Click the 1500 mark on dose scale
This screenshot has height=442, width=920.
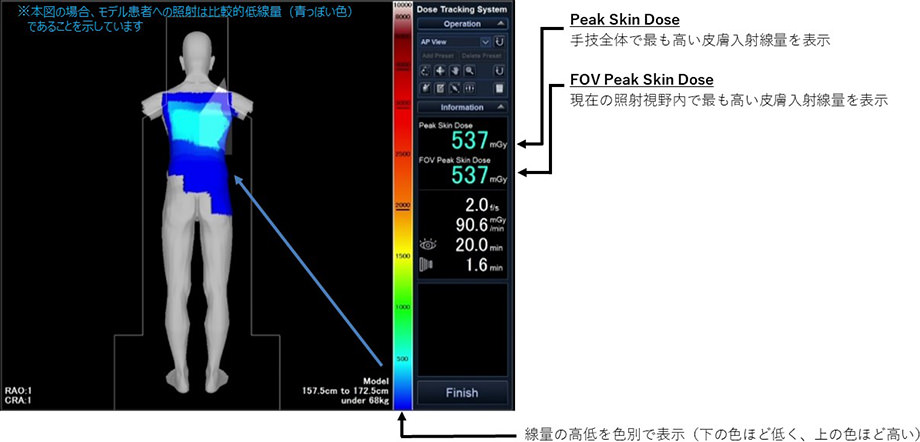[x=402, y=256]
